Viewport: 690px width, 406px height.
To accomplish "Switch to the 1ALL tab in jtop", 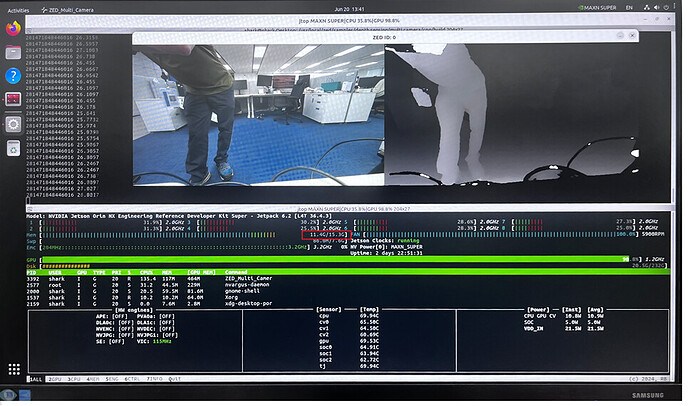I will tap(35, 379).
